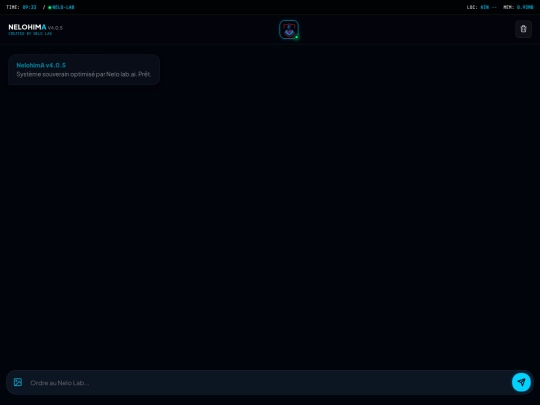Screen dimensions: 540x405
Task: Click the NELOHIMA title in the header
Action: click(x=27, y=27)
